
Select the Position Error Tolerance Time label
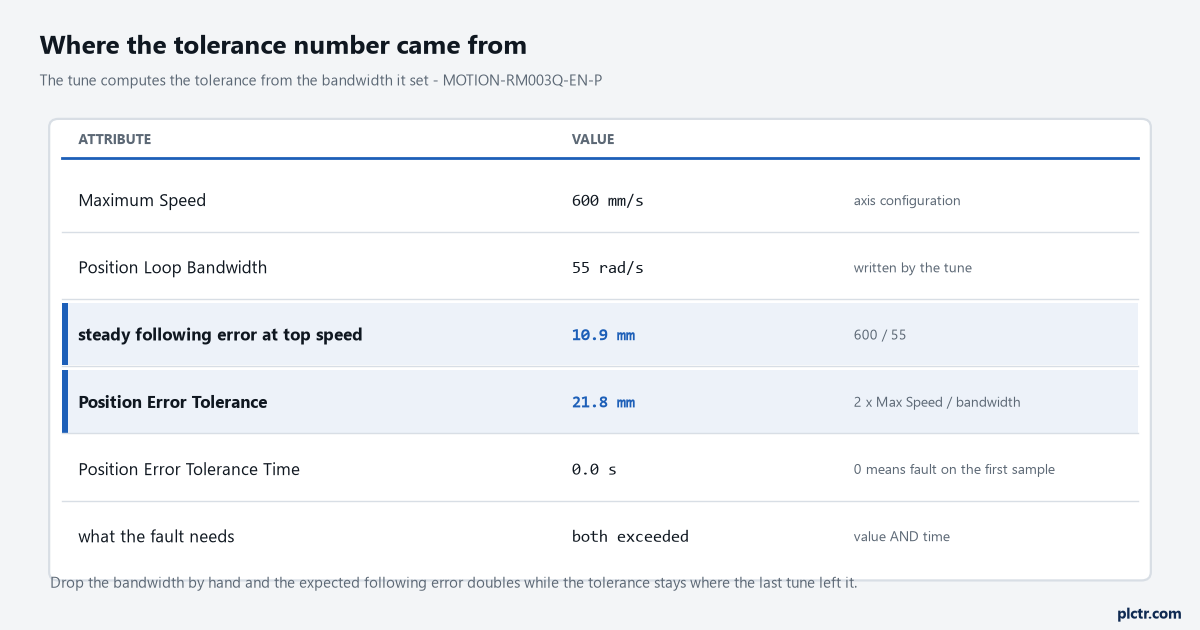pos(189,469)
